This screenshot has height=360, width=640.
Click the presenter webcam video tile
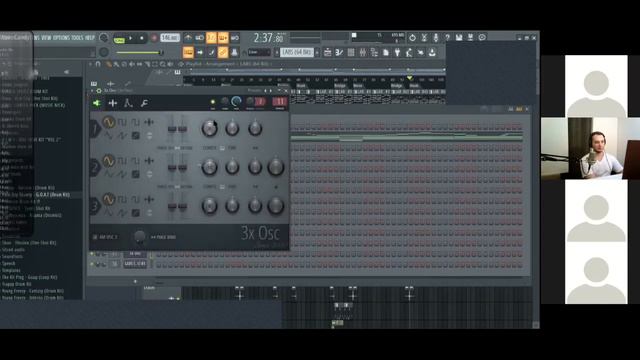(x=590, y=149)
